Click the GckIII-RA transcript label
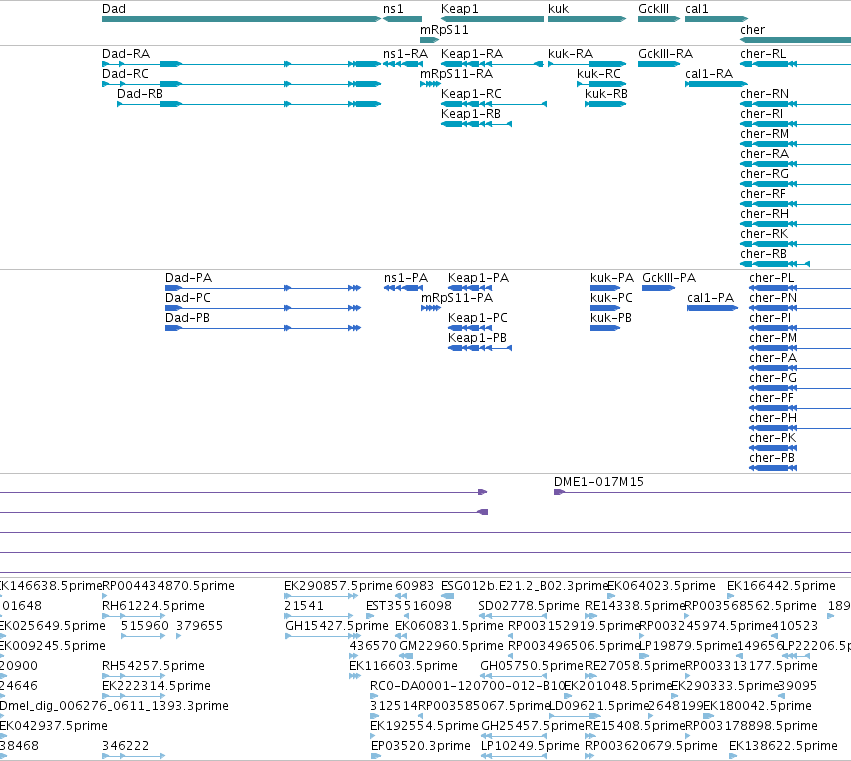 (x=665, y=54)
